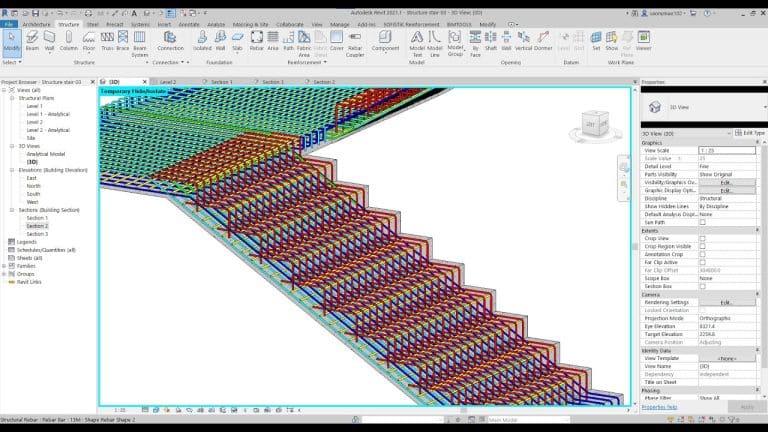Click the Set work plane tool
The width and height of the screenshot is (768, 432).
point(596,41)
